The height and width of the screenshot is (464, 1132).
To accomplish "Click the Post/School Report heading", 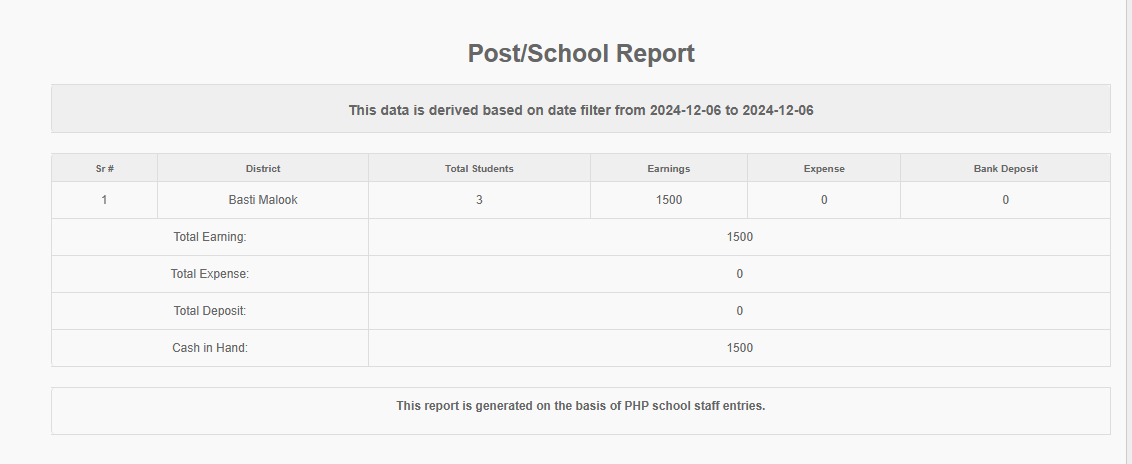I will coord(581,54).
